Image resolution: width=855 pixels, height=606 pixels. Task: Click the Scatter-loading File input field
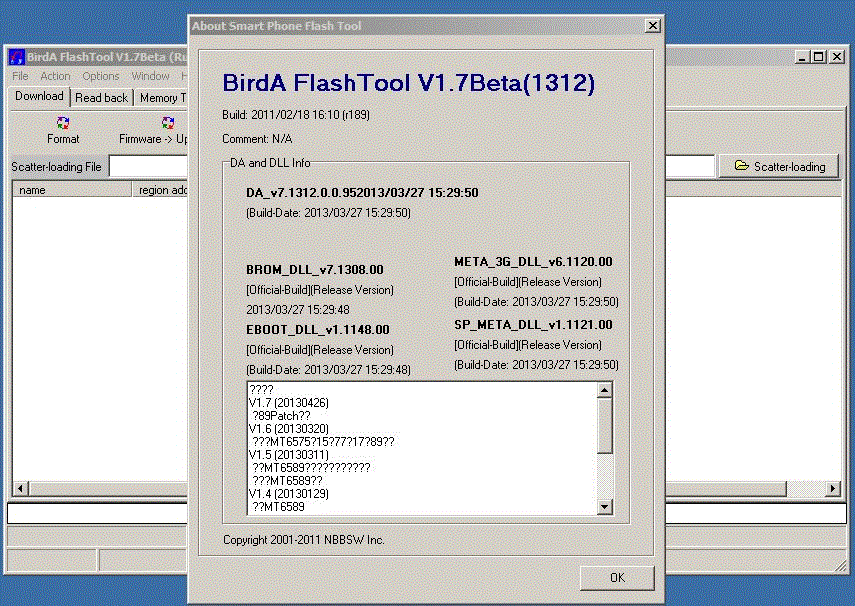coord(148,166)
